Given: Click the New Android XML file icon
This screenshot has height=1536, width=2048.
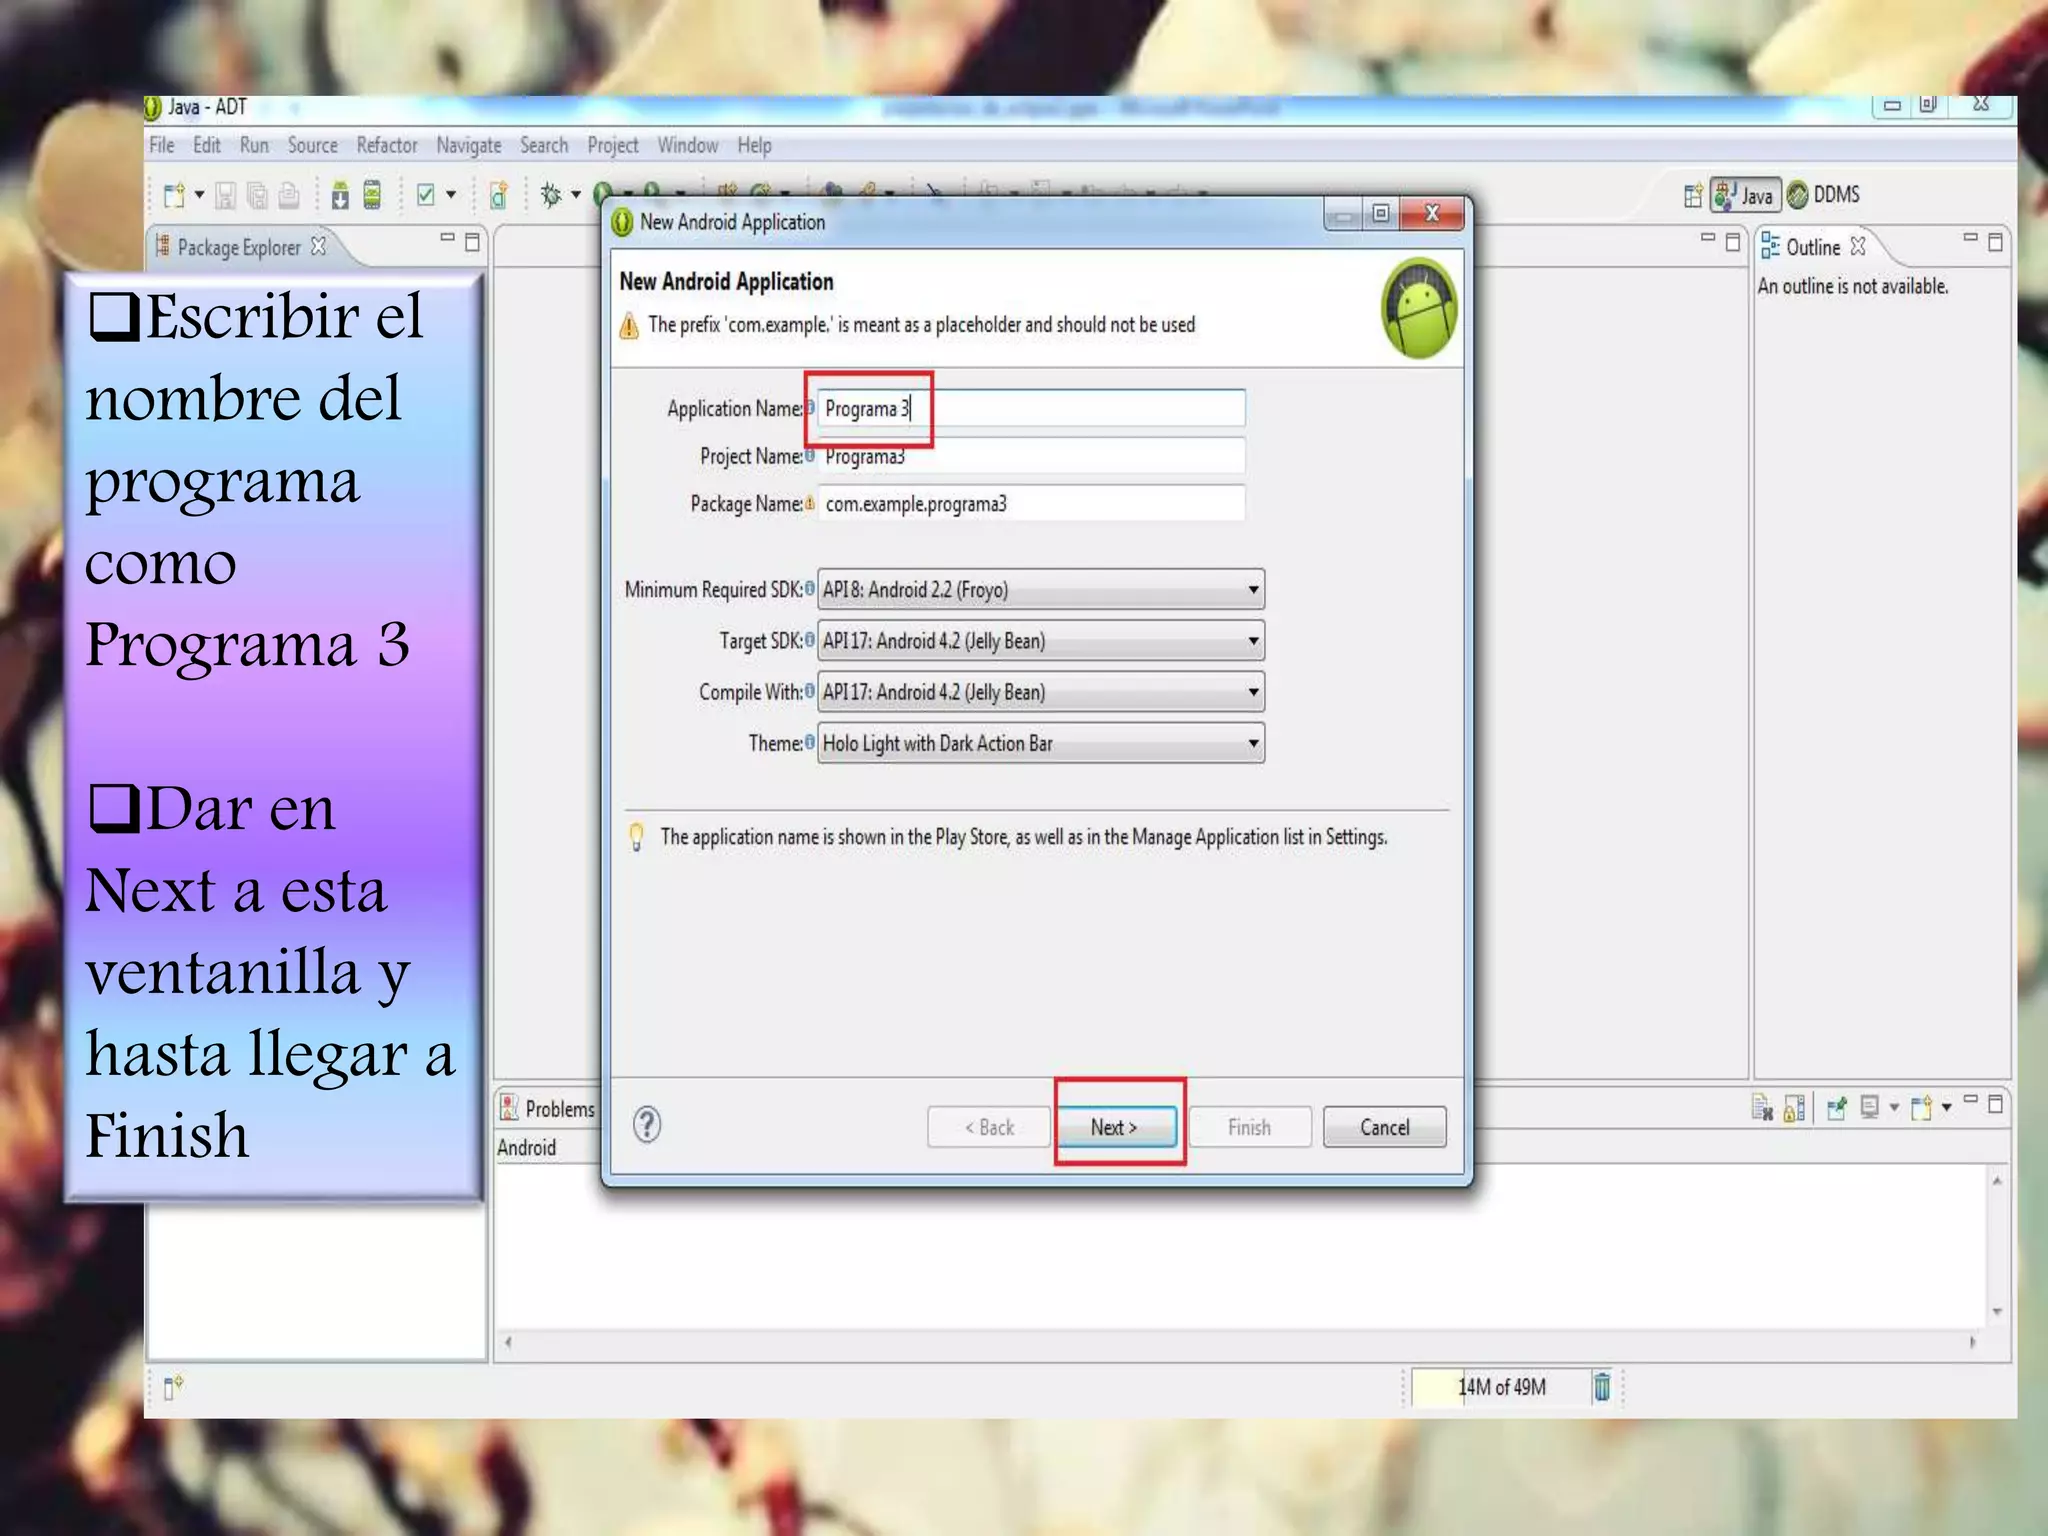Looking at the screenshot, I should coord(498,195).
